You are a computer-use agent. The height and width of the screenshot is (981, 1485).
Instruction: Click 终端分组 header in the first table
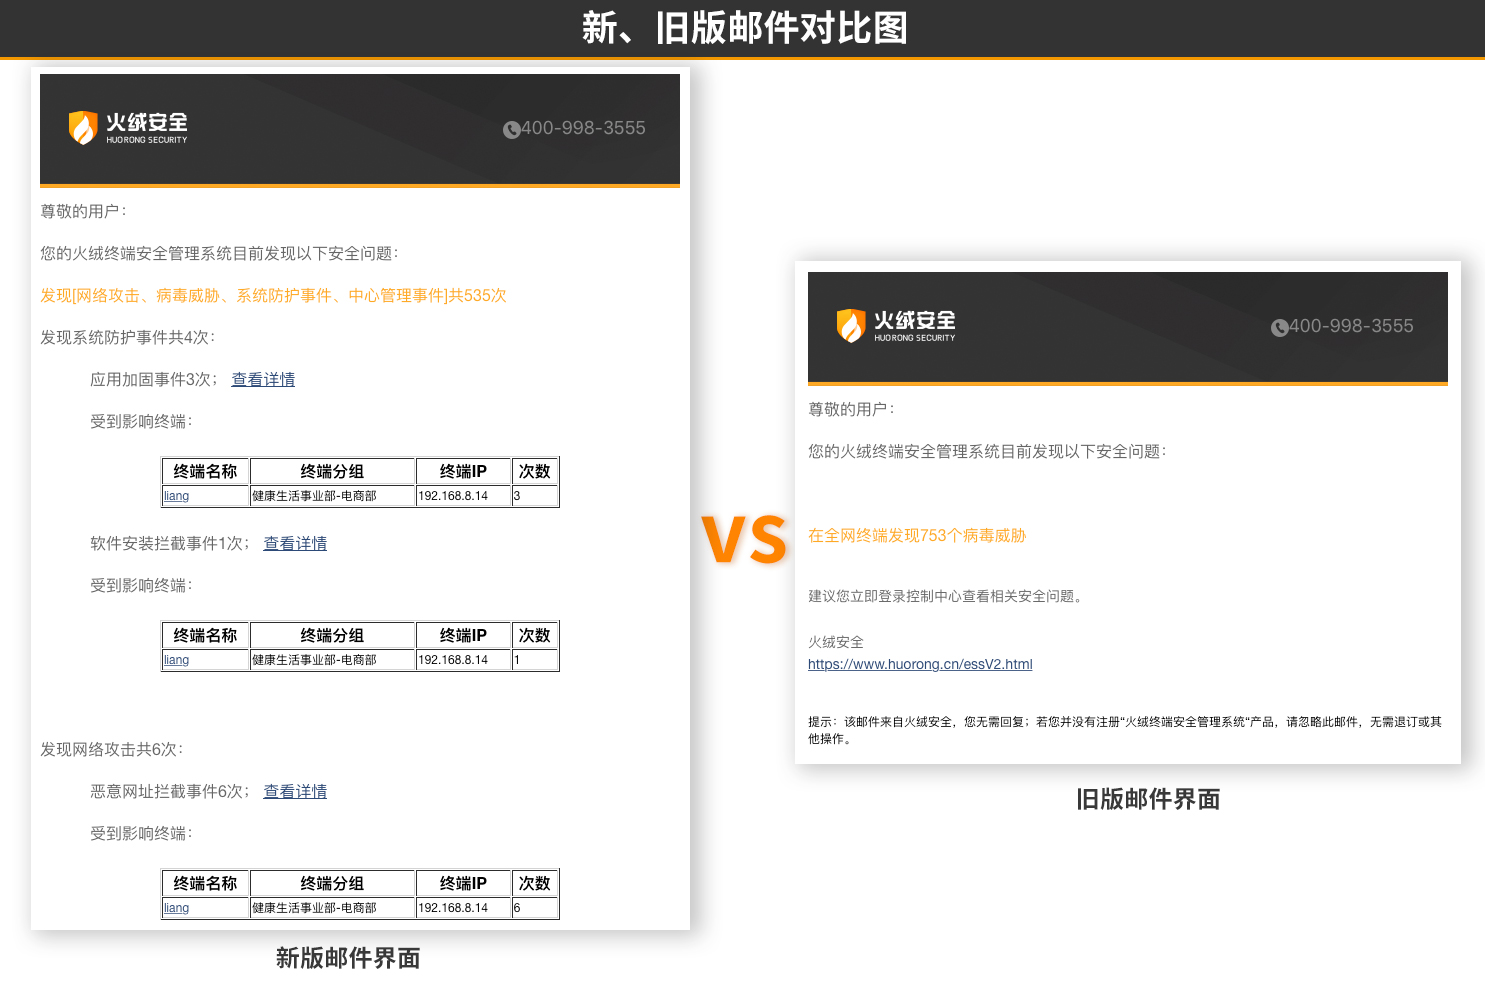coord(332,471)
